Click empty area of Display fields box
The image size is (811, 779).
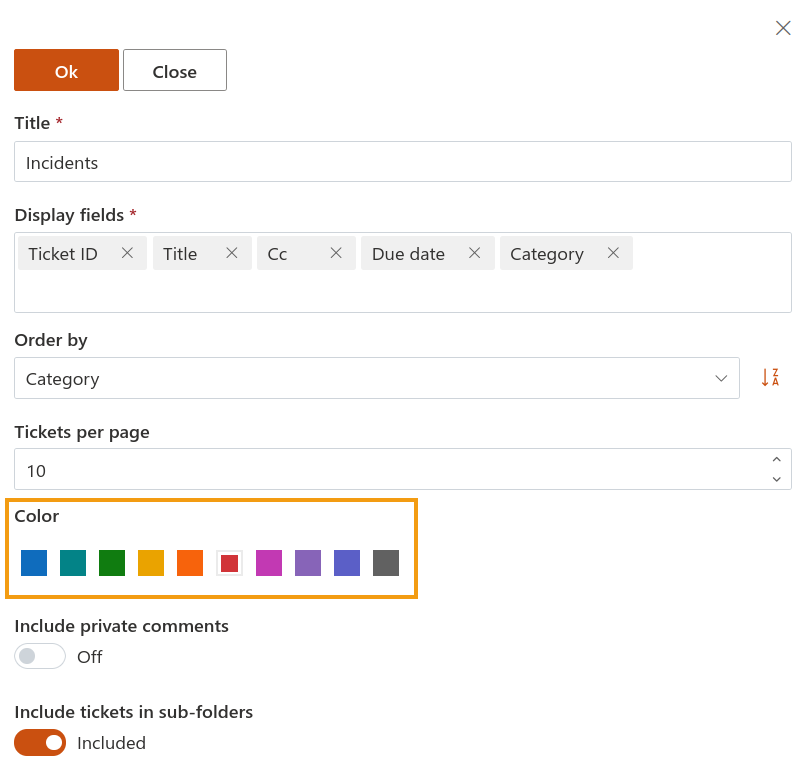coord(403,292)
